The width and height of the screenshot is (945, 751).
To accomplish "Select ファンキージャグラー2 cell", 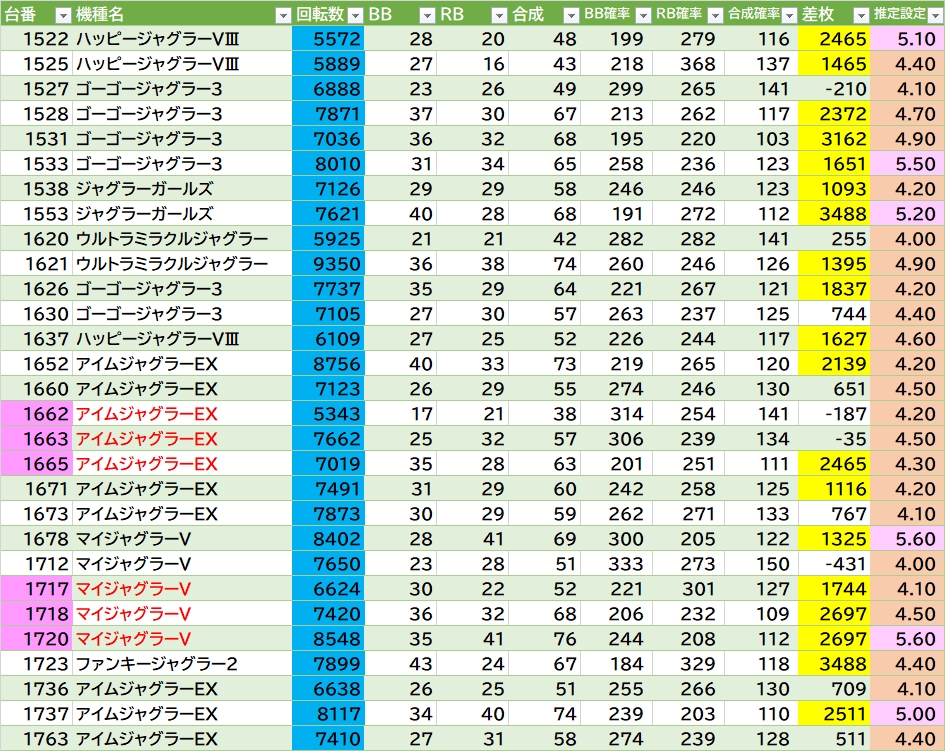I will [182, 664].
